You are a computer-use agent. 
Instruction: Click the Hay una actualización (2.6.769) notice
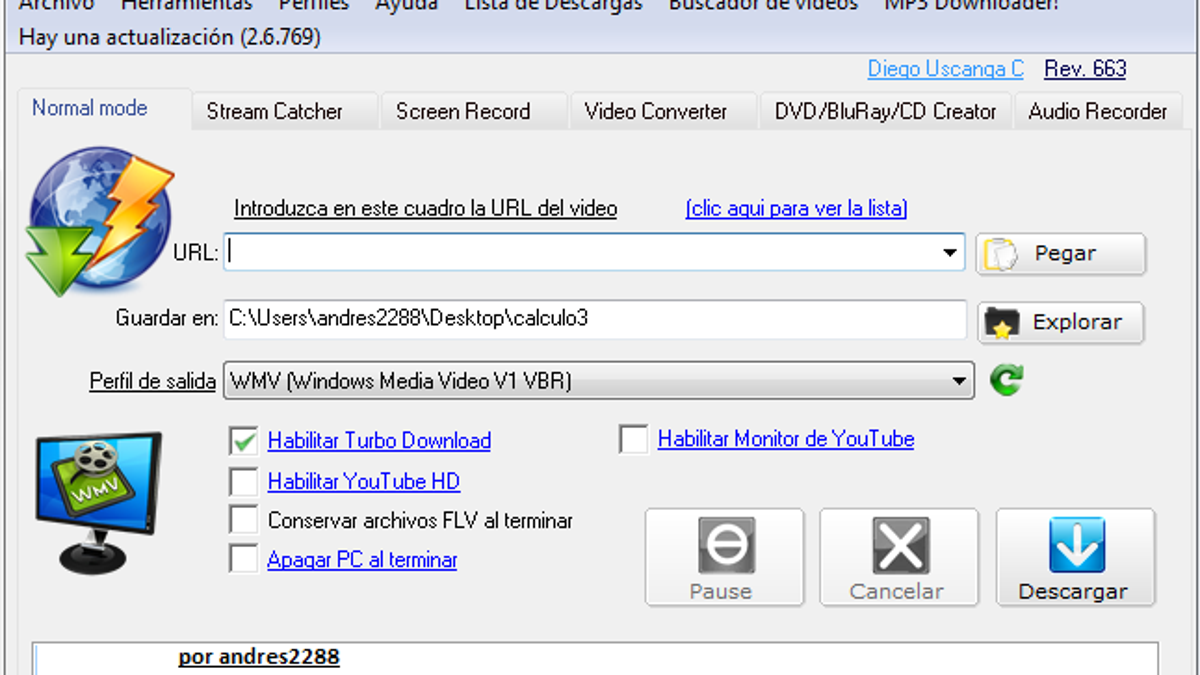(x=170, y=38)
